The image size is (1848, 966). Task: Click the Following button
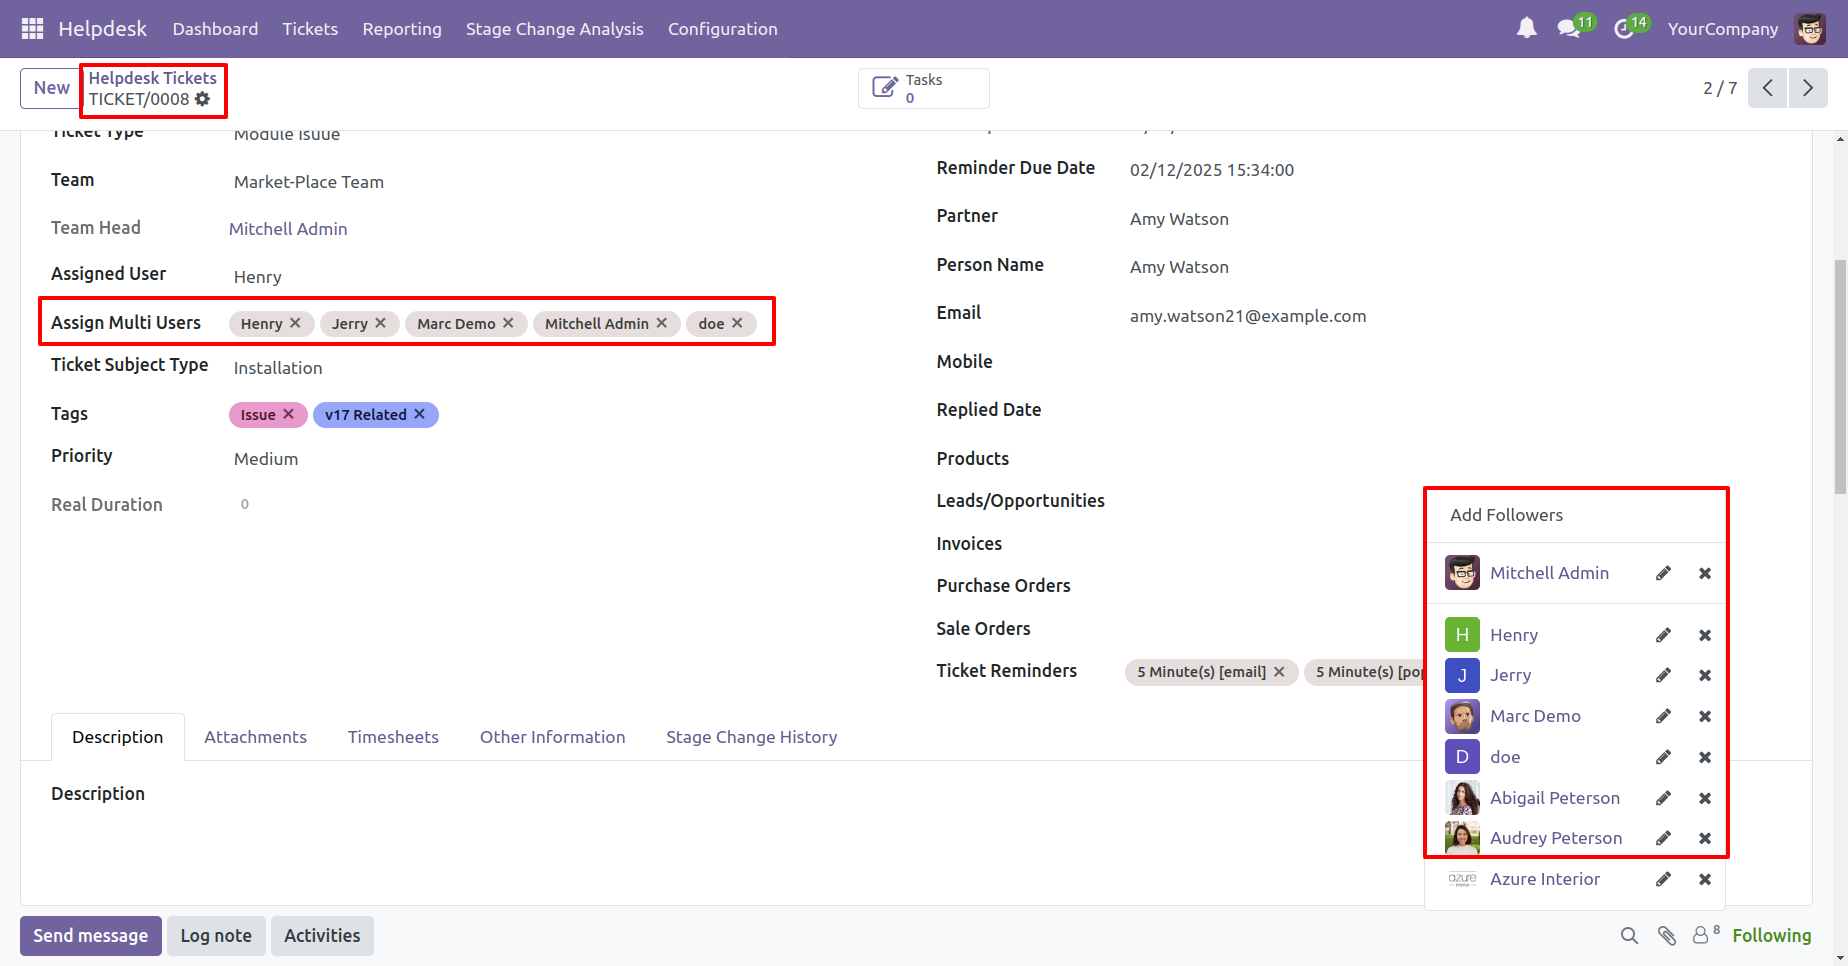tap(1771, 936)
